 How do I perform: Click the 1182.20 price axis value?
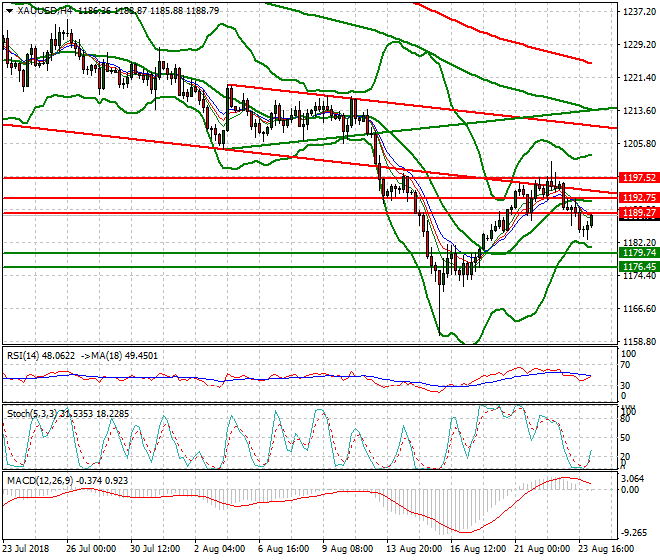tap(639, 243)
